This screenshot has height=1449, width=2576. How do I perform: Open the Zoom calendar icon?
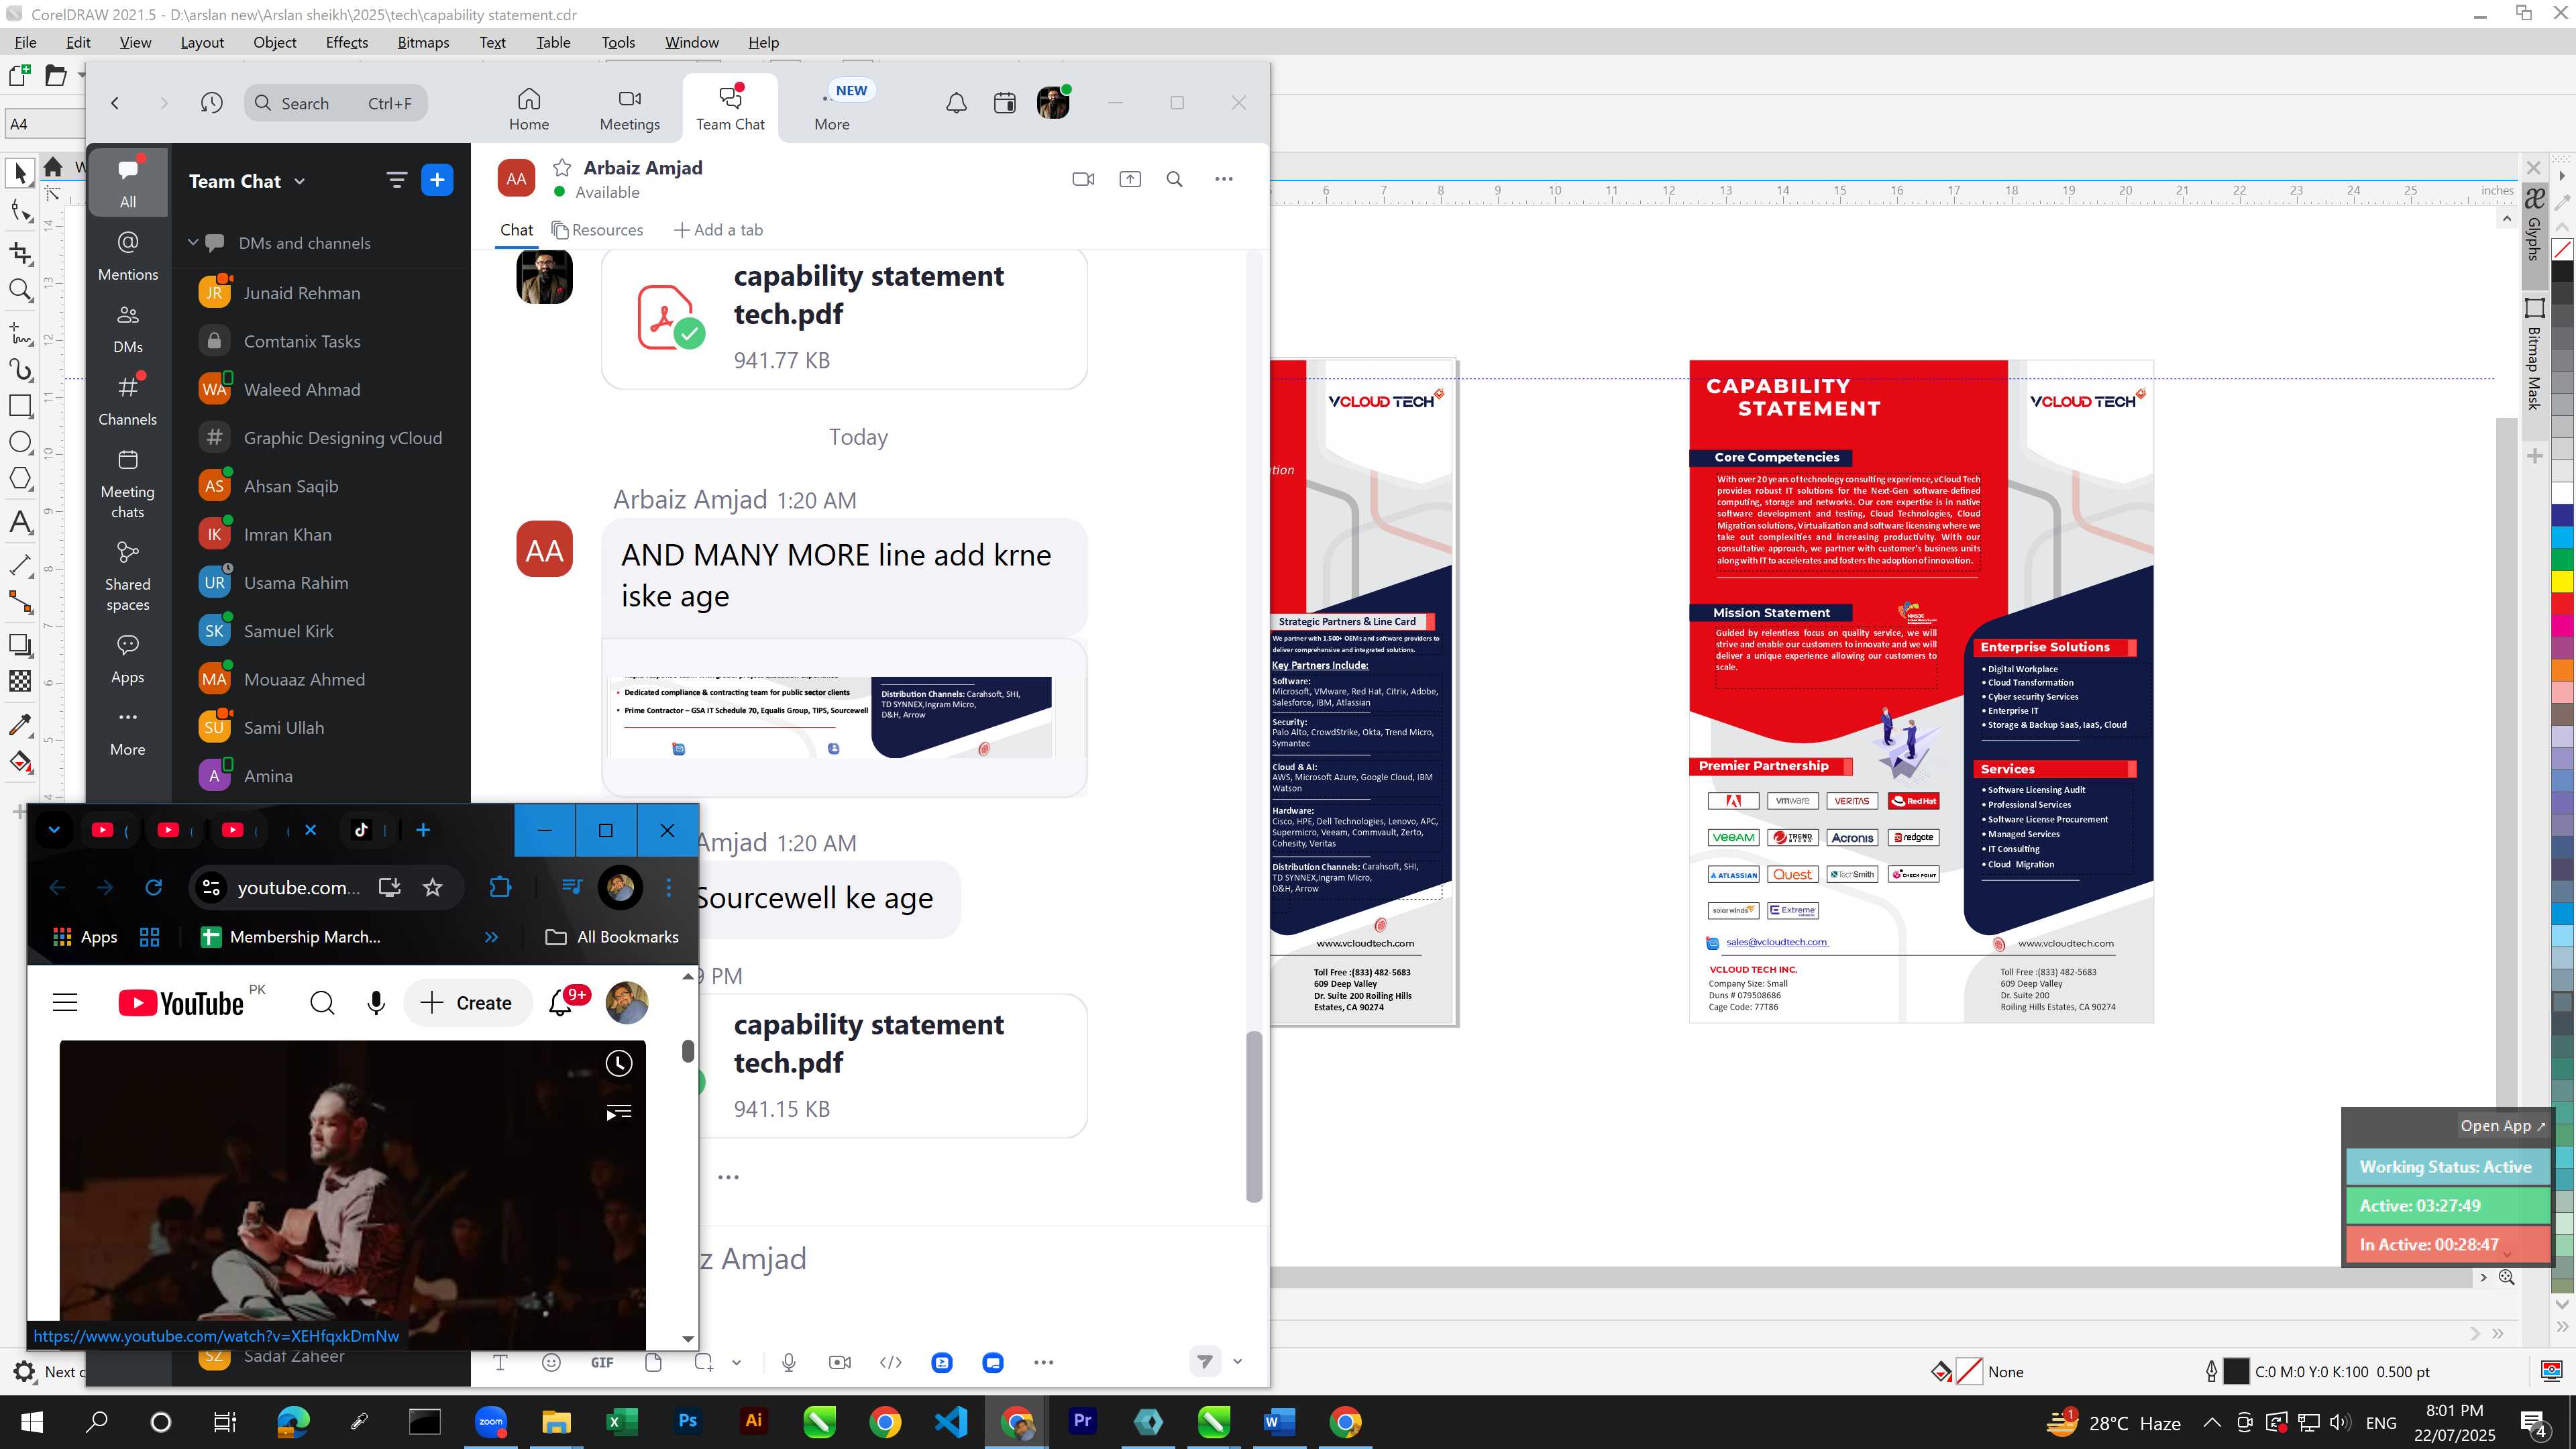pyautogui.click(x=1005, y=103)
